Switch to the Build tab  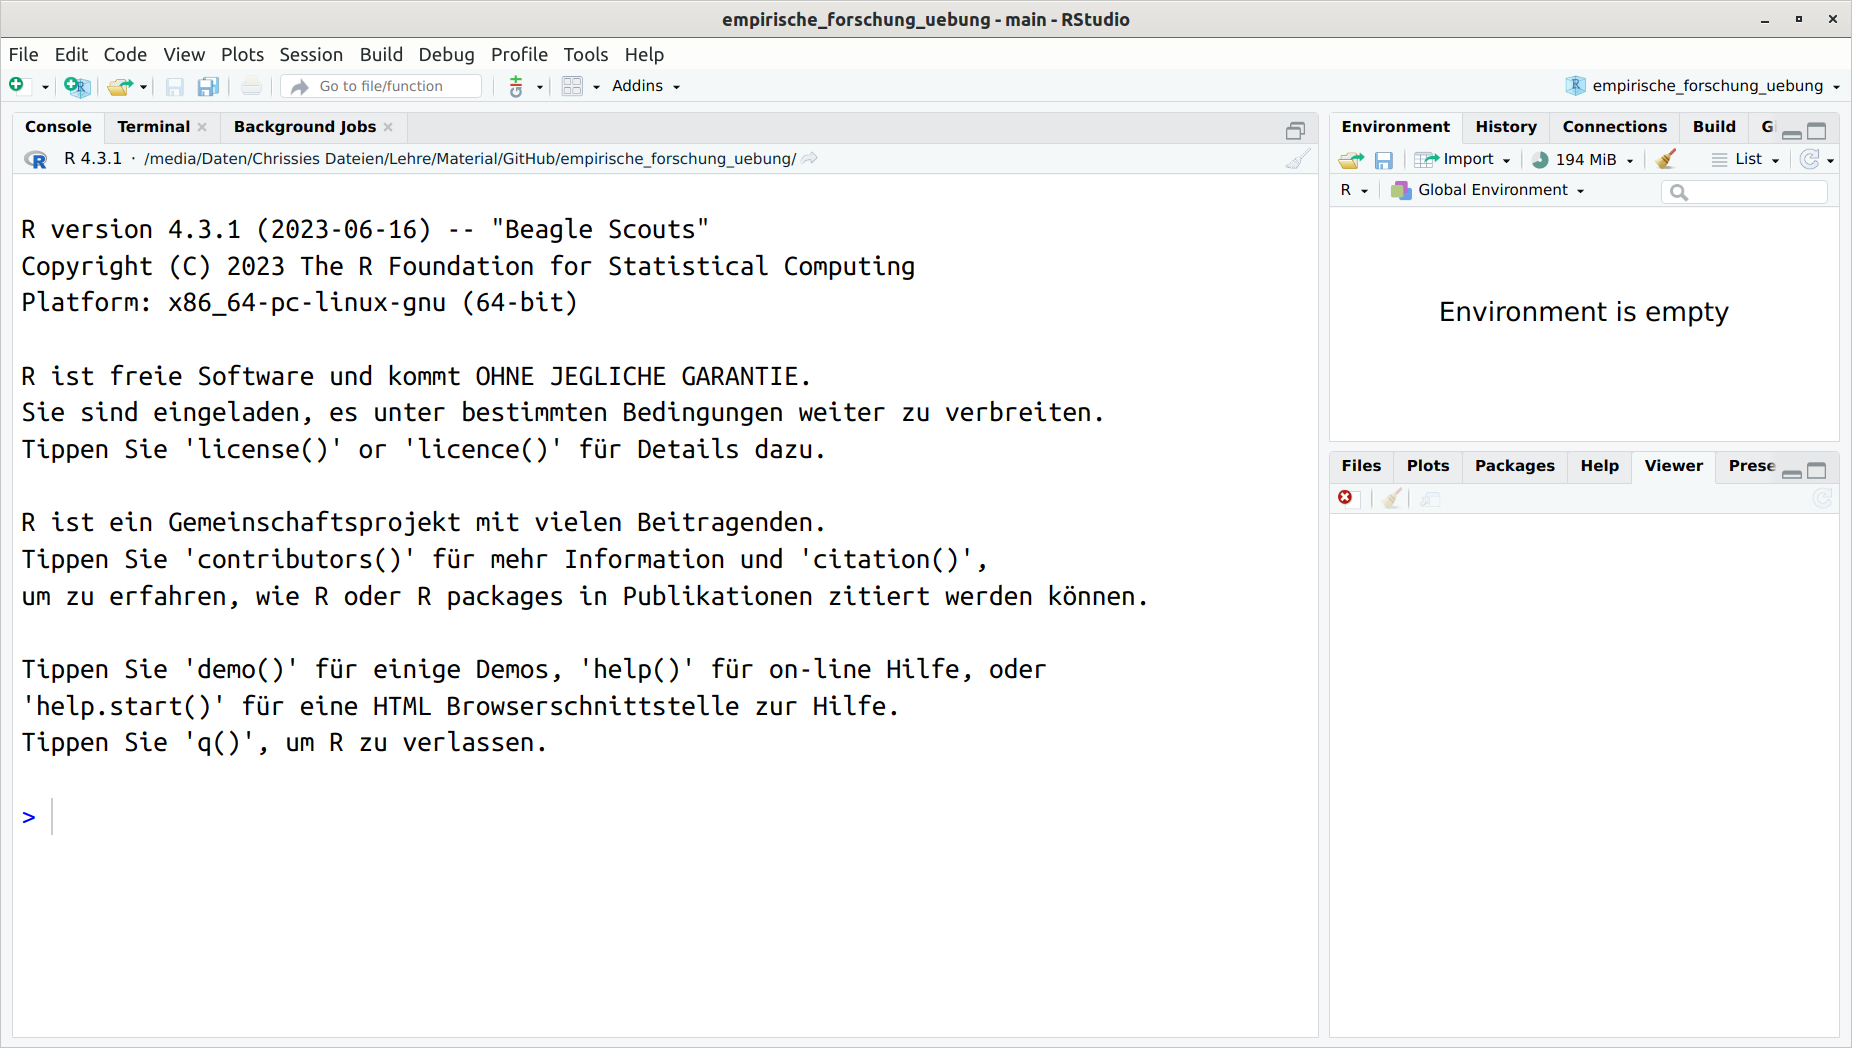pos(1714,127)
